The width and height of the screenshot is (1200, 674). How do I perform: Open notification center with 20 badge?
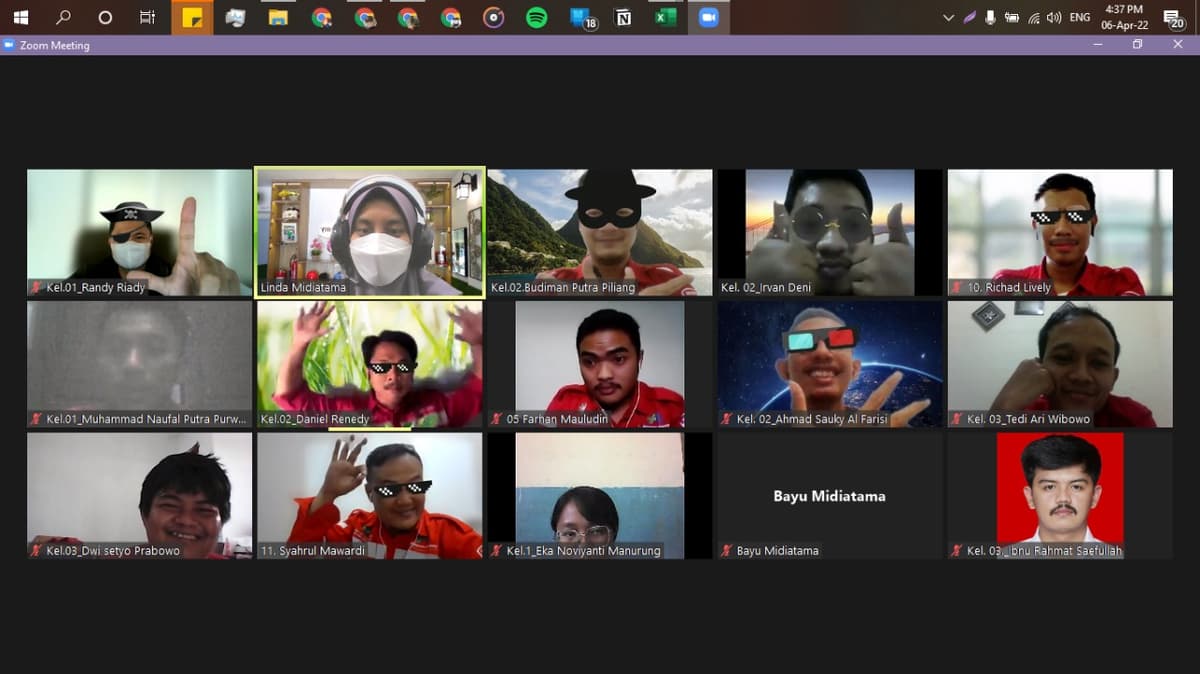[1174, 18]
